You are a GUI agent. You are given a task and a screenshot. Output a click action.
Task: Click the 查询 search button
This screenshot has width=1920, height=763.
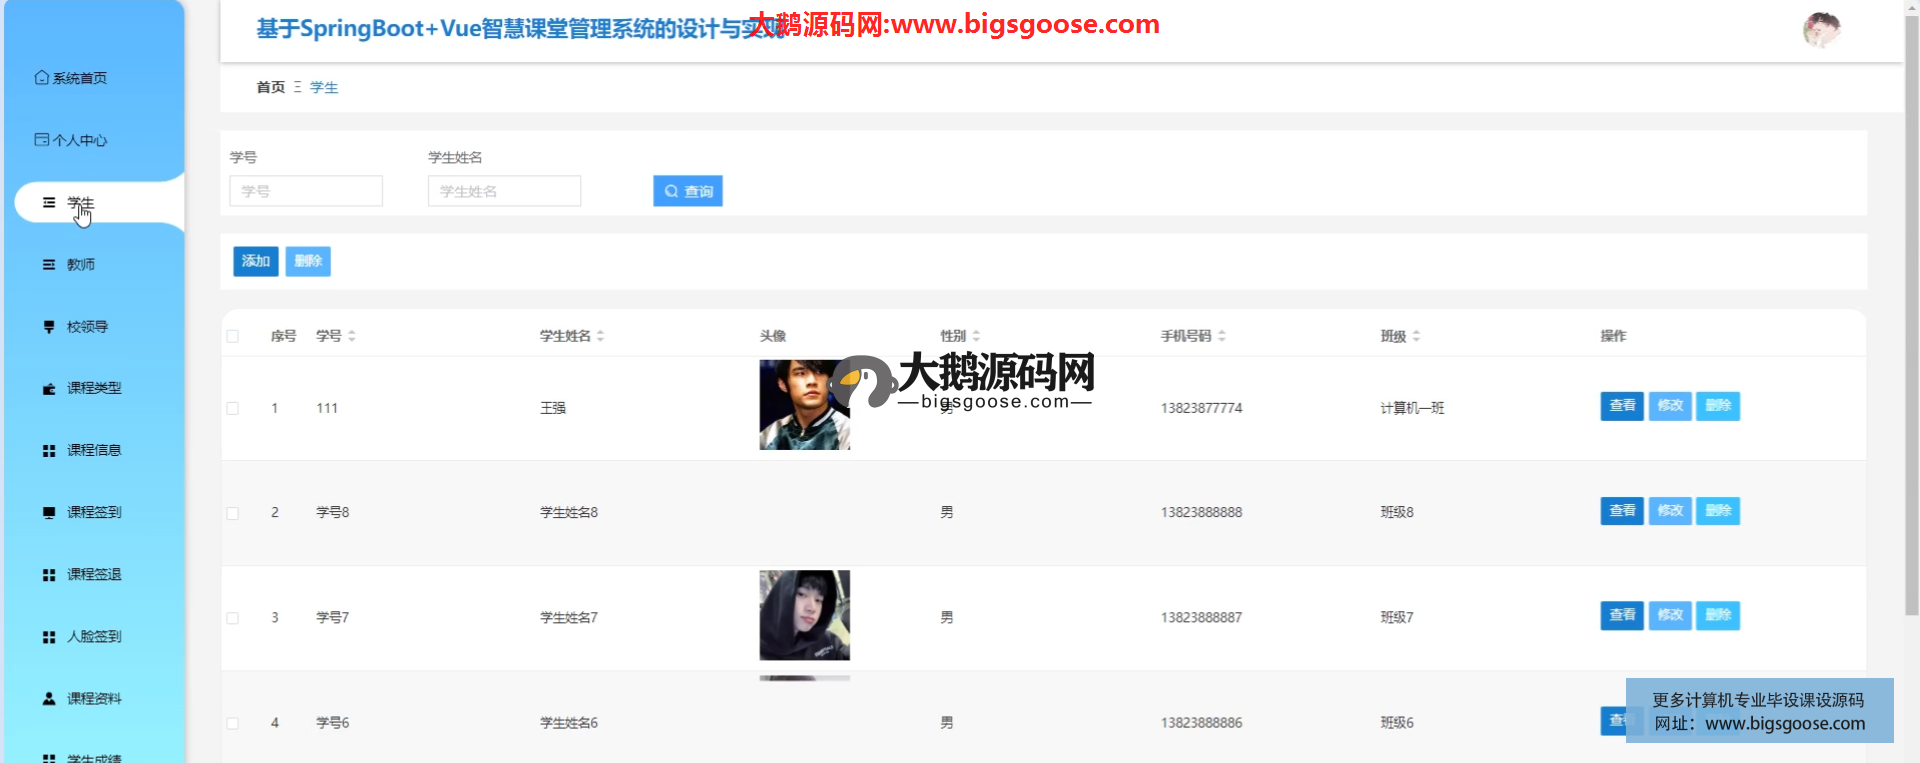click(x=688, y=191)
